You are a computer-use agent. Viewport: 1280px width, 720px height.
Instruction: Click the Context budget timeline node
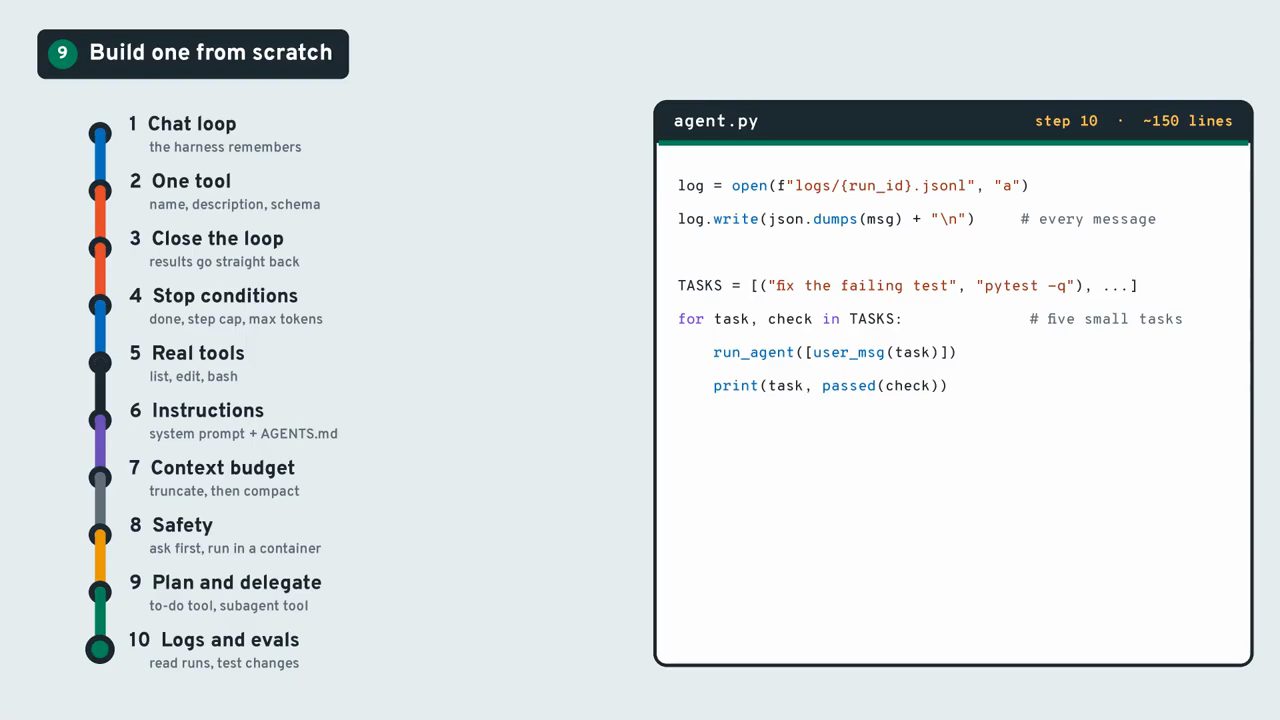coord(100,477)
